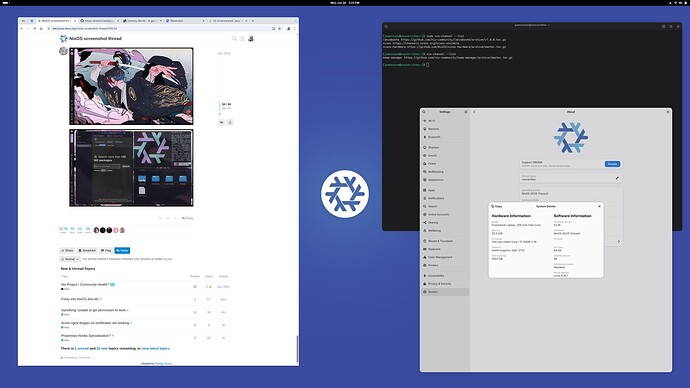690x388 pixels.
Task: Click the view latest topics link
Action: point(155,348)
